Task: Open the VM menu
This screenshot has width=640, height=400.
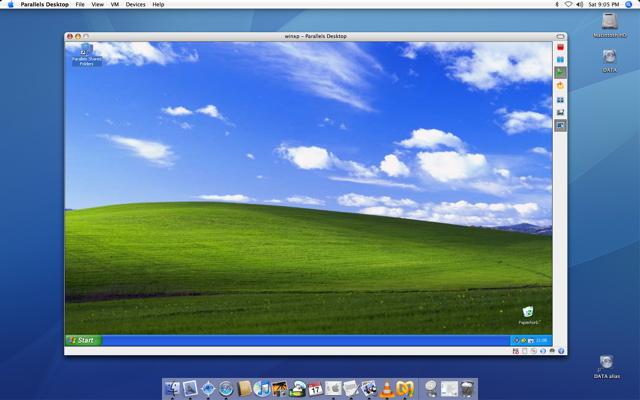Action: (115, 4)
